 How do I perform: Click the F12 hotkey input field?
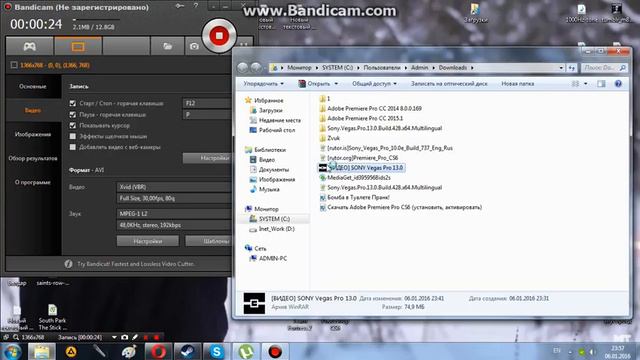[x=207, y=103]
